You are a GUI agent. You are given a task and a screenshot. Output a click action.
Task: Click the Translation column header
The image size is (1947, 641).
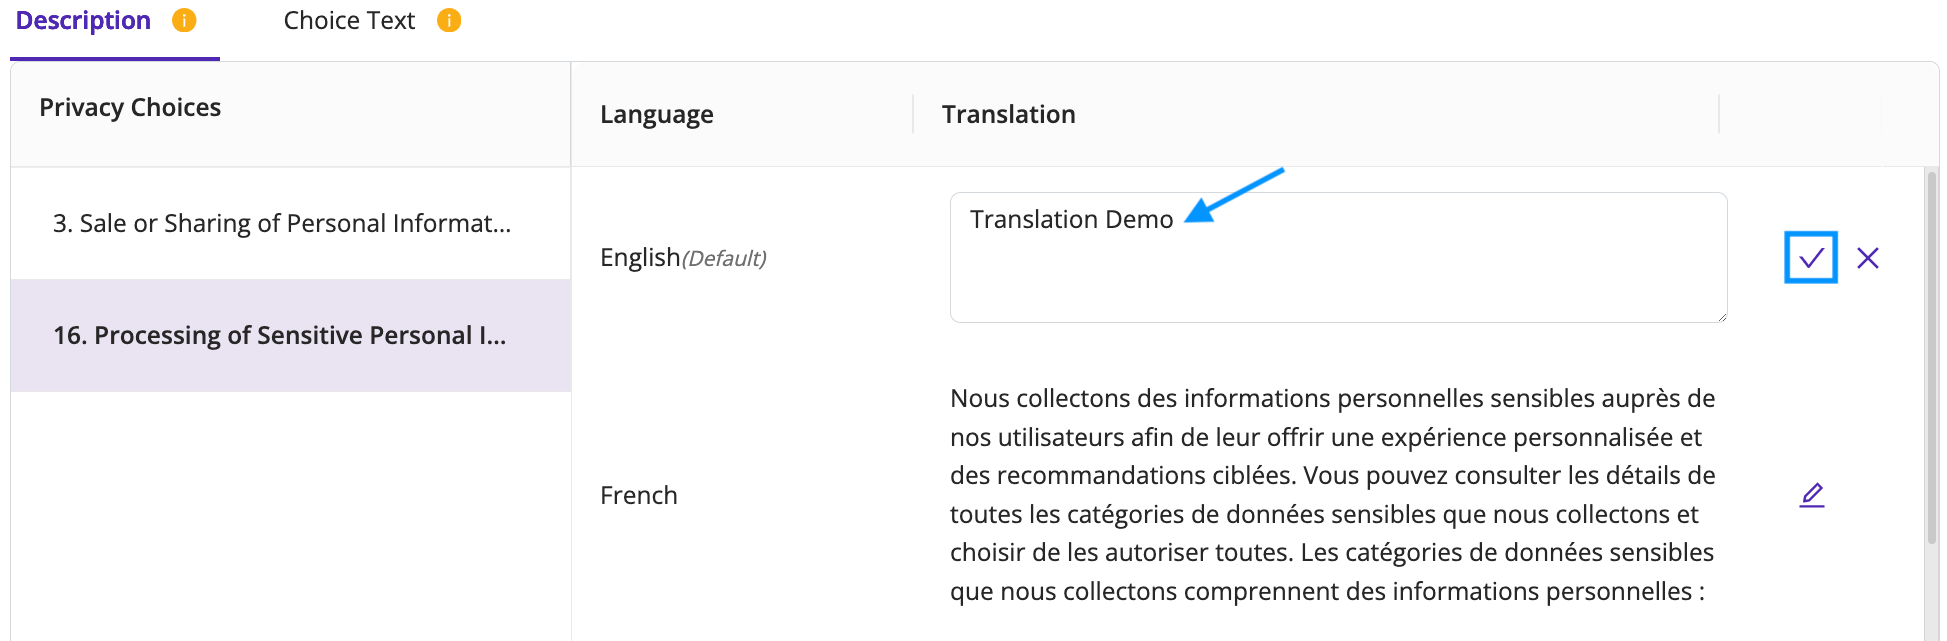(1008, 115)
